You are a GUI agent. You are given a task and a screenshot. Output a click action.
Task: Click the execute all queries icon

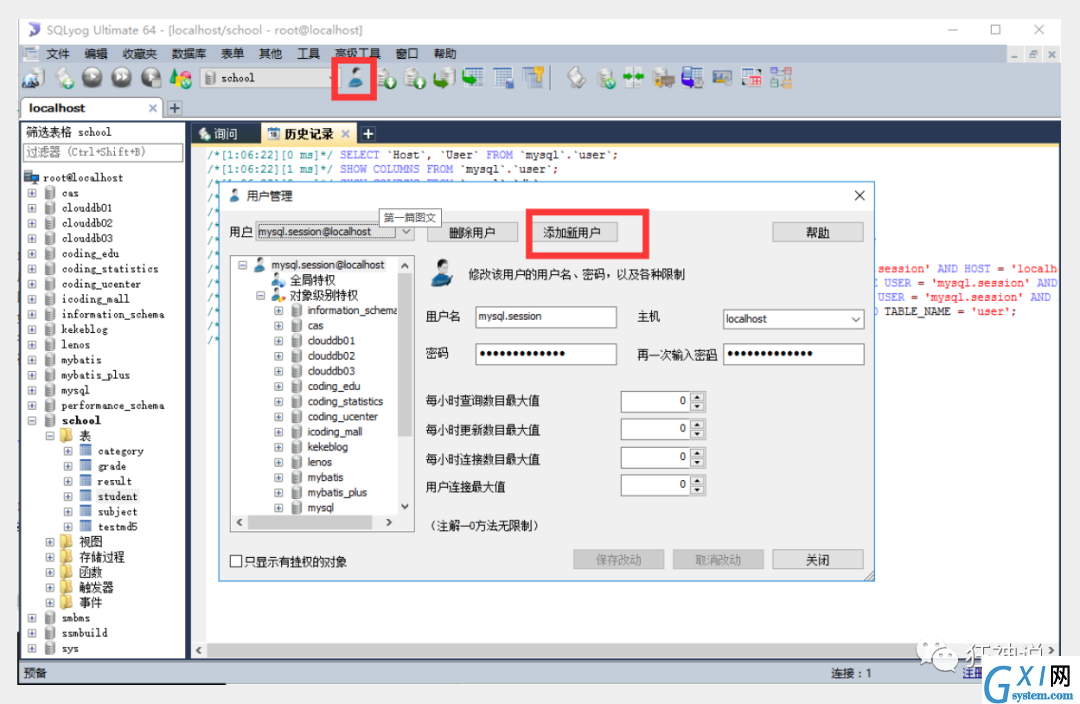click(122, 78)
